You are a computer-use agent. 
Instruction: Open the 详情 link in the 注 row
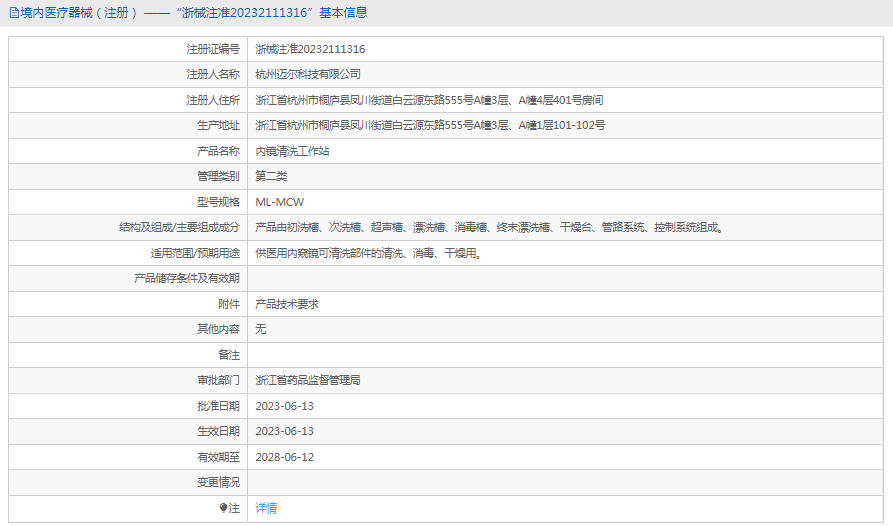266,508
